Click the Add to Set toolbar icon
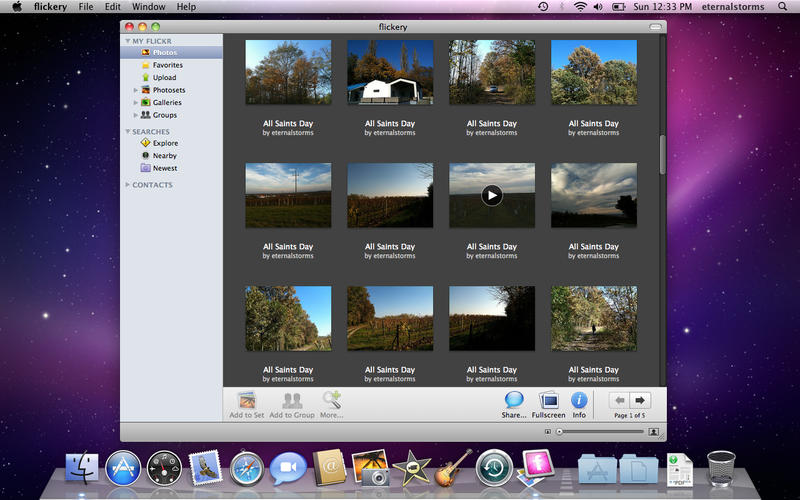Screen dimensions: 800x500 [x=246, y=400]
